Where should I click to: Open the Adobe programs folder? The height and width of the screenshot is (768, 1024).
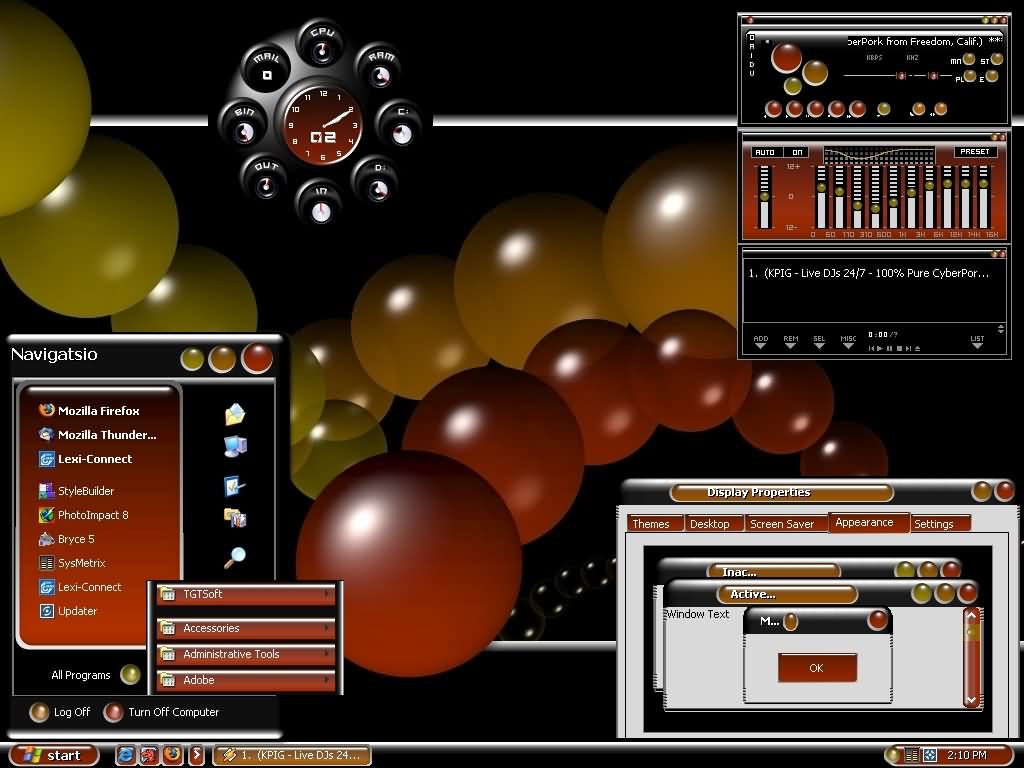pos(246,680)
